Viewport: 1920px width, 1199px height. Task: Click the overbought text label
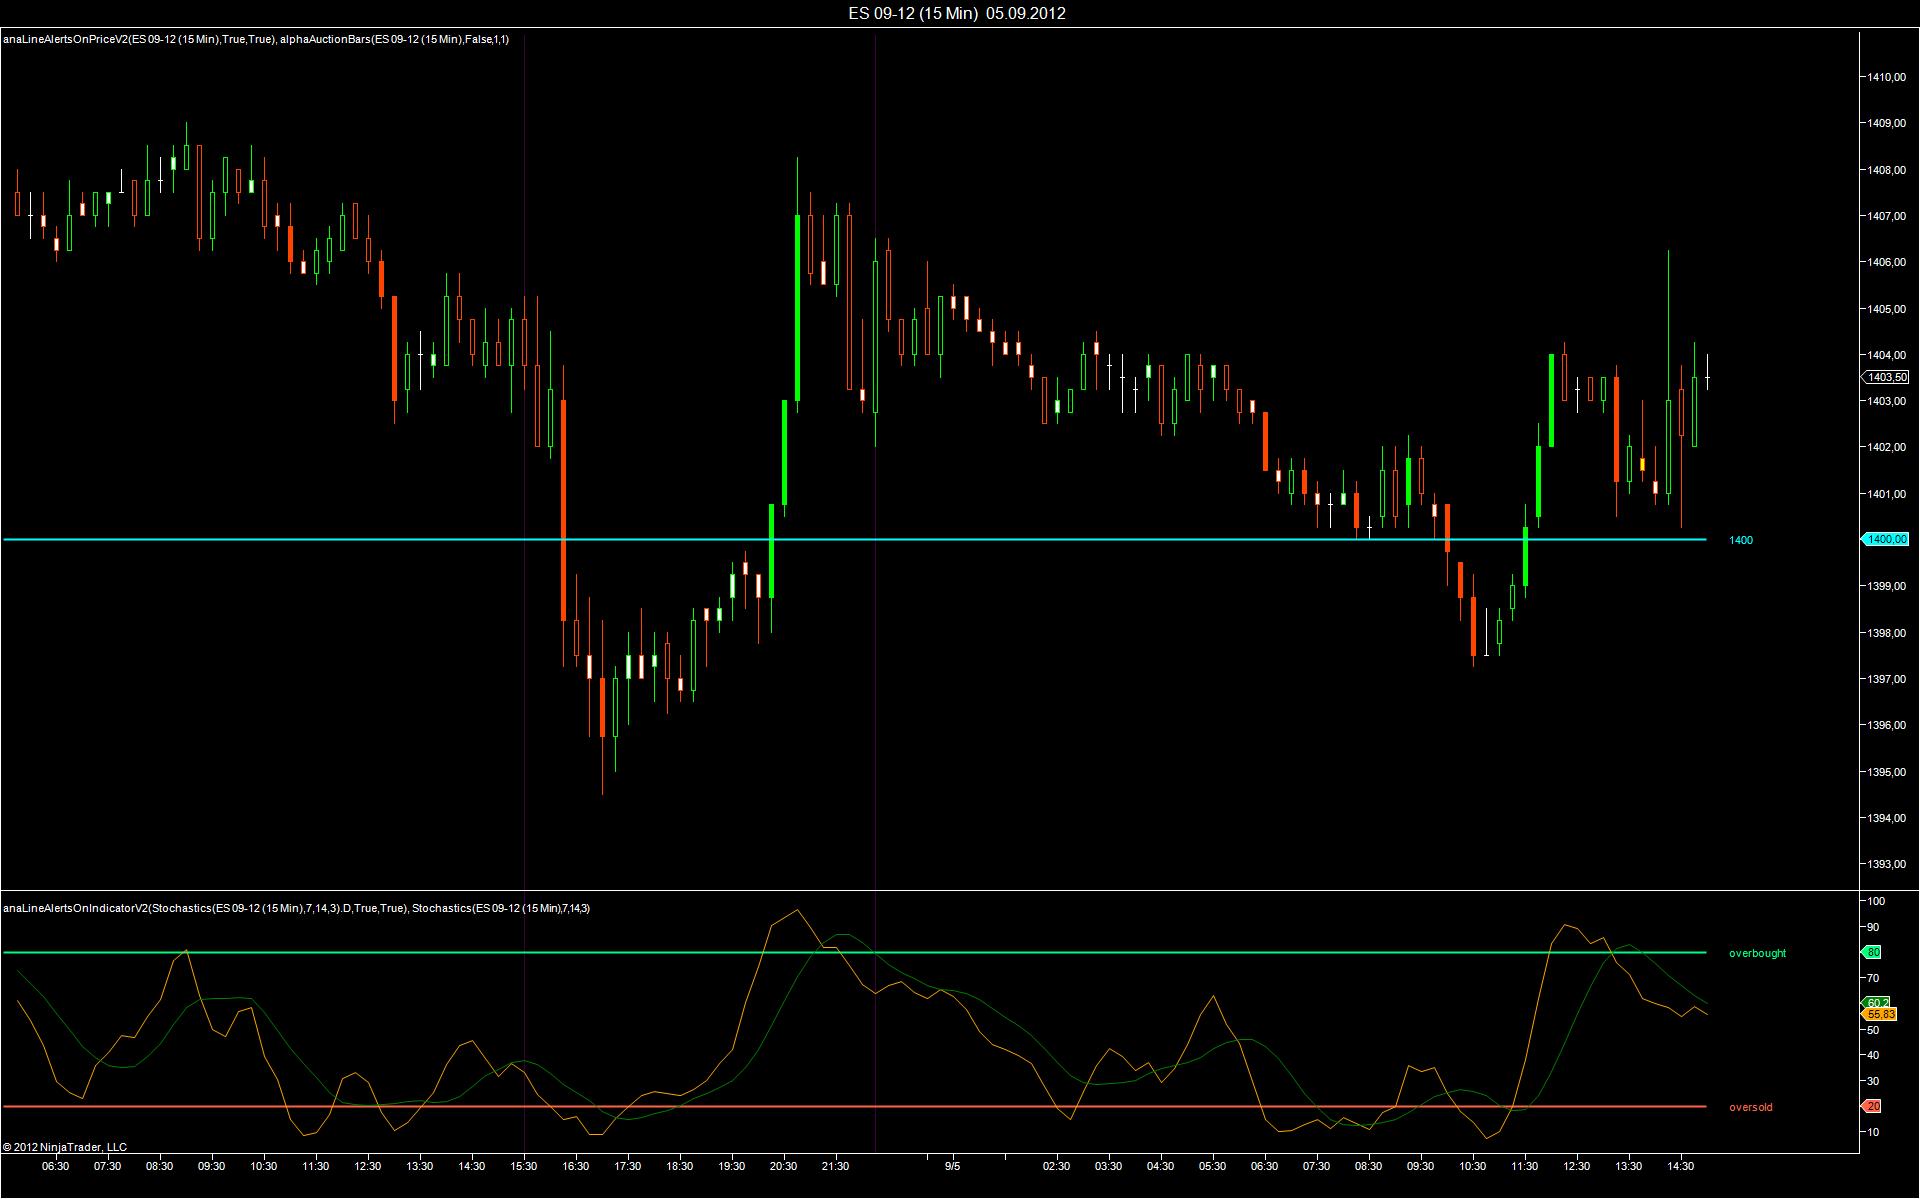point(1757,953)
